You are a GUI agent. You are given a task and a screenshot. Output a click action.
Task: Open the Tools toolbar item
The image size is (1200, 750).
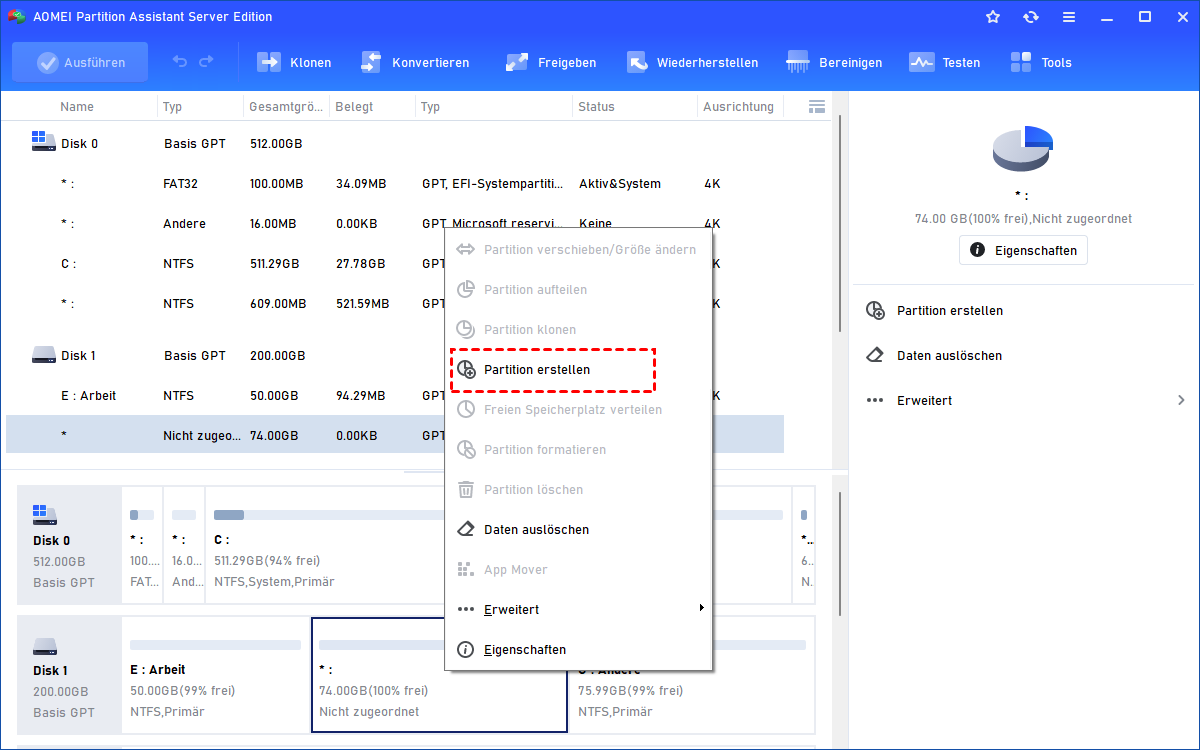[x=1040, y=62]
